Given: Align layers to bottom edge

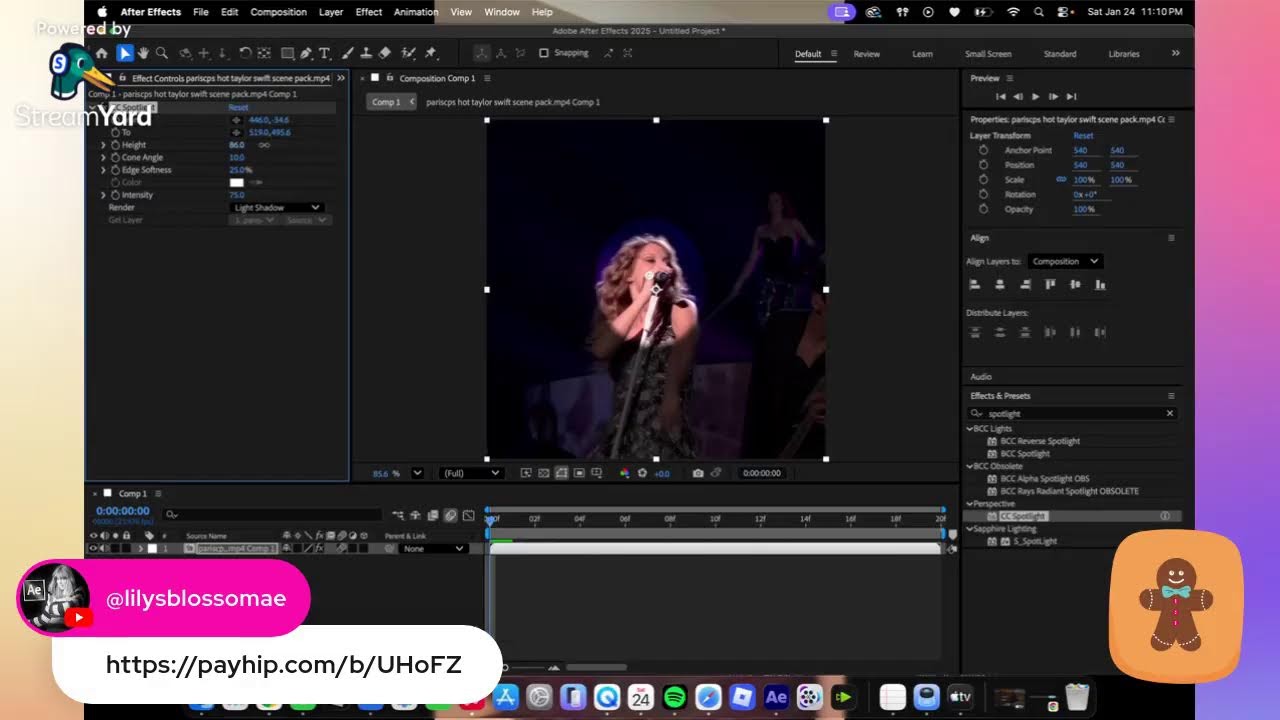Looking at the screenshot, I should [x=1100, y=285].
